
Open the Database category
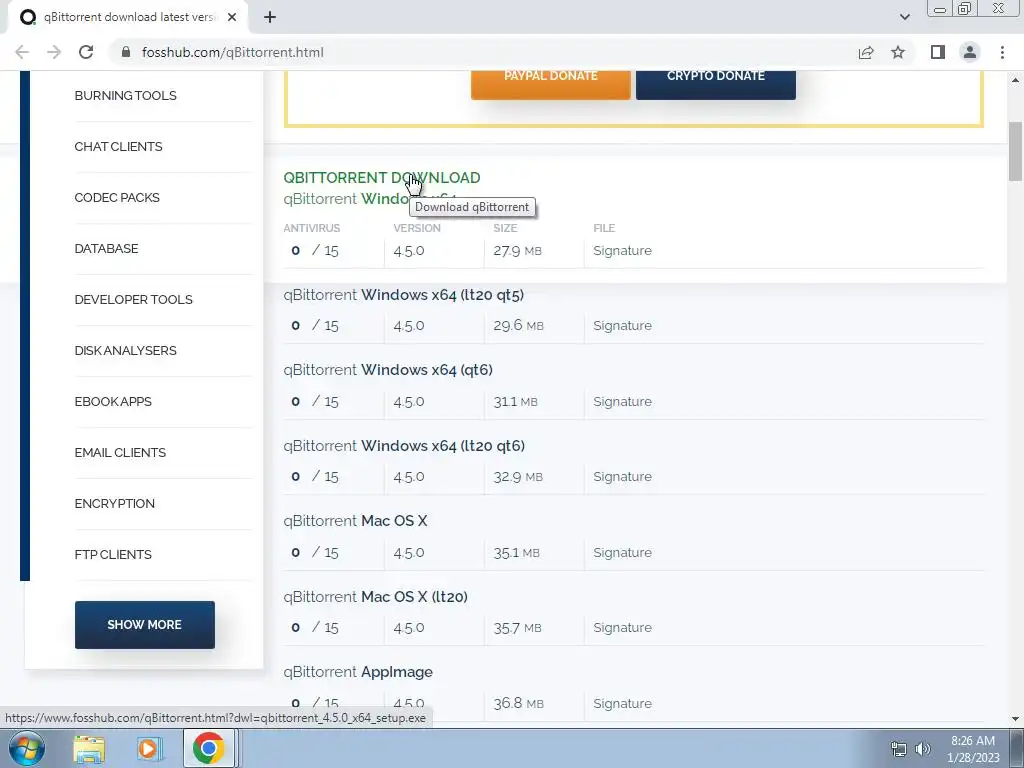tap(106, 248)
